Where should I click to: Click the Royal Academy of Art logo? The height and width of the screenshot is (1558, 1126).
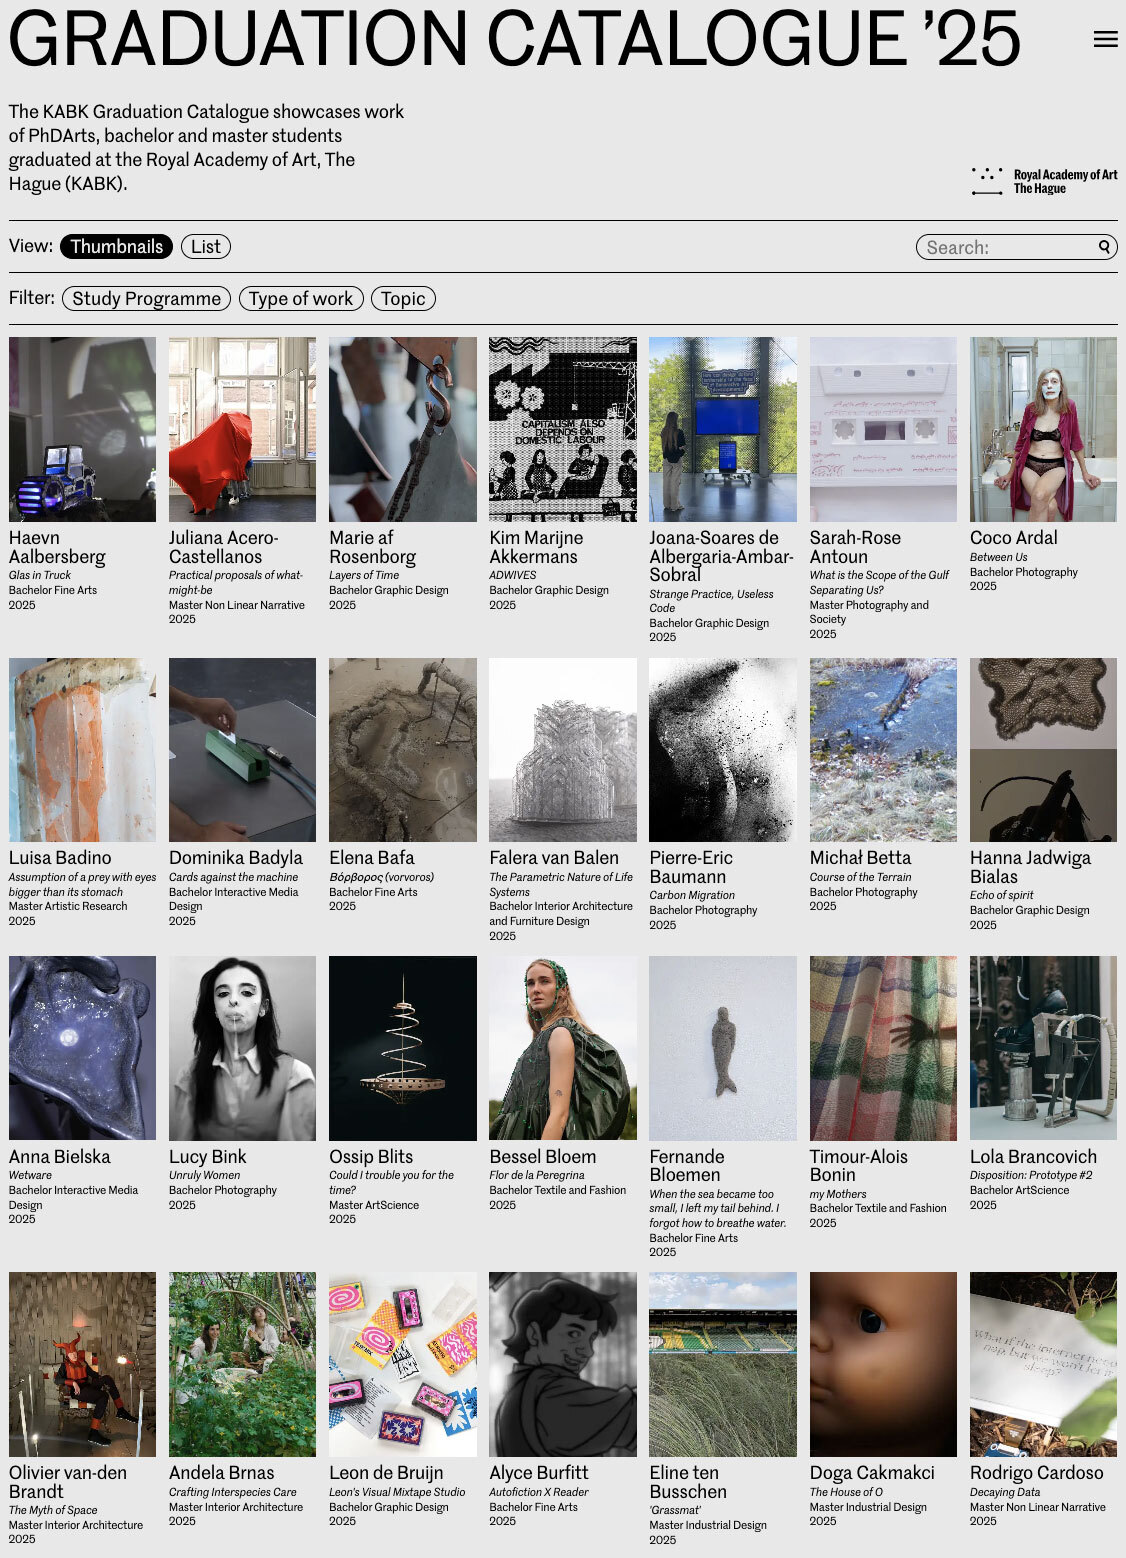pyautogui.click(x=1044, y=180)
